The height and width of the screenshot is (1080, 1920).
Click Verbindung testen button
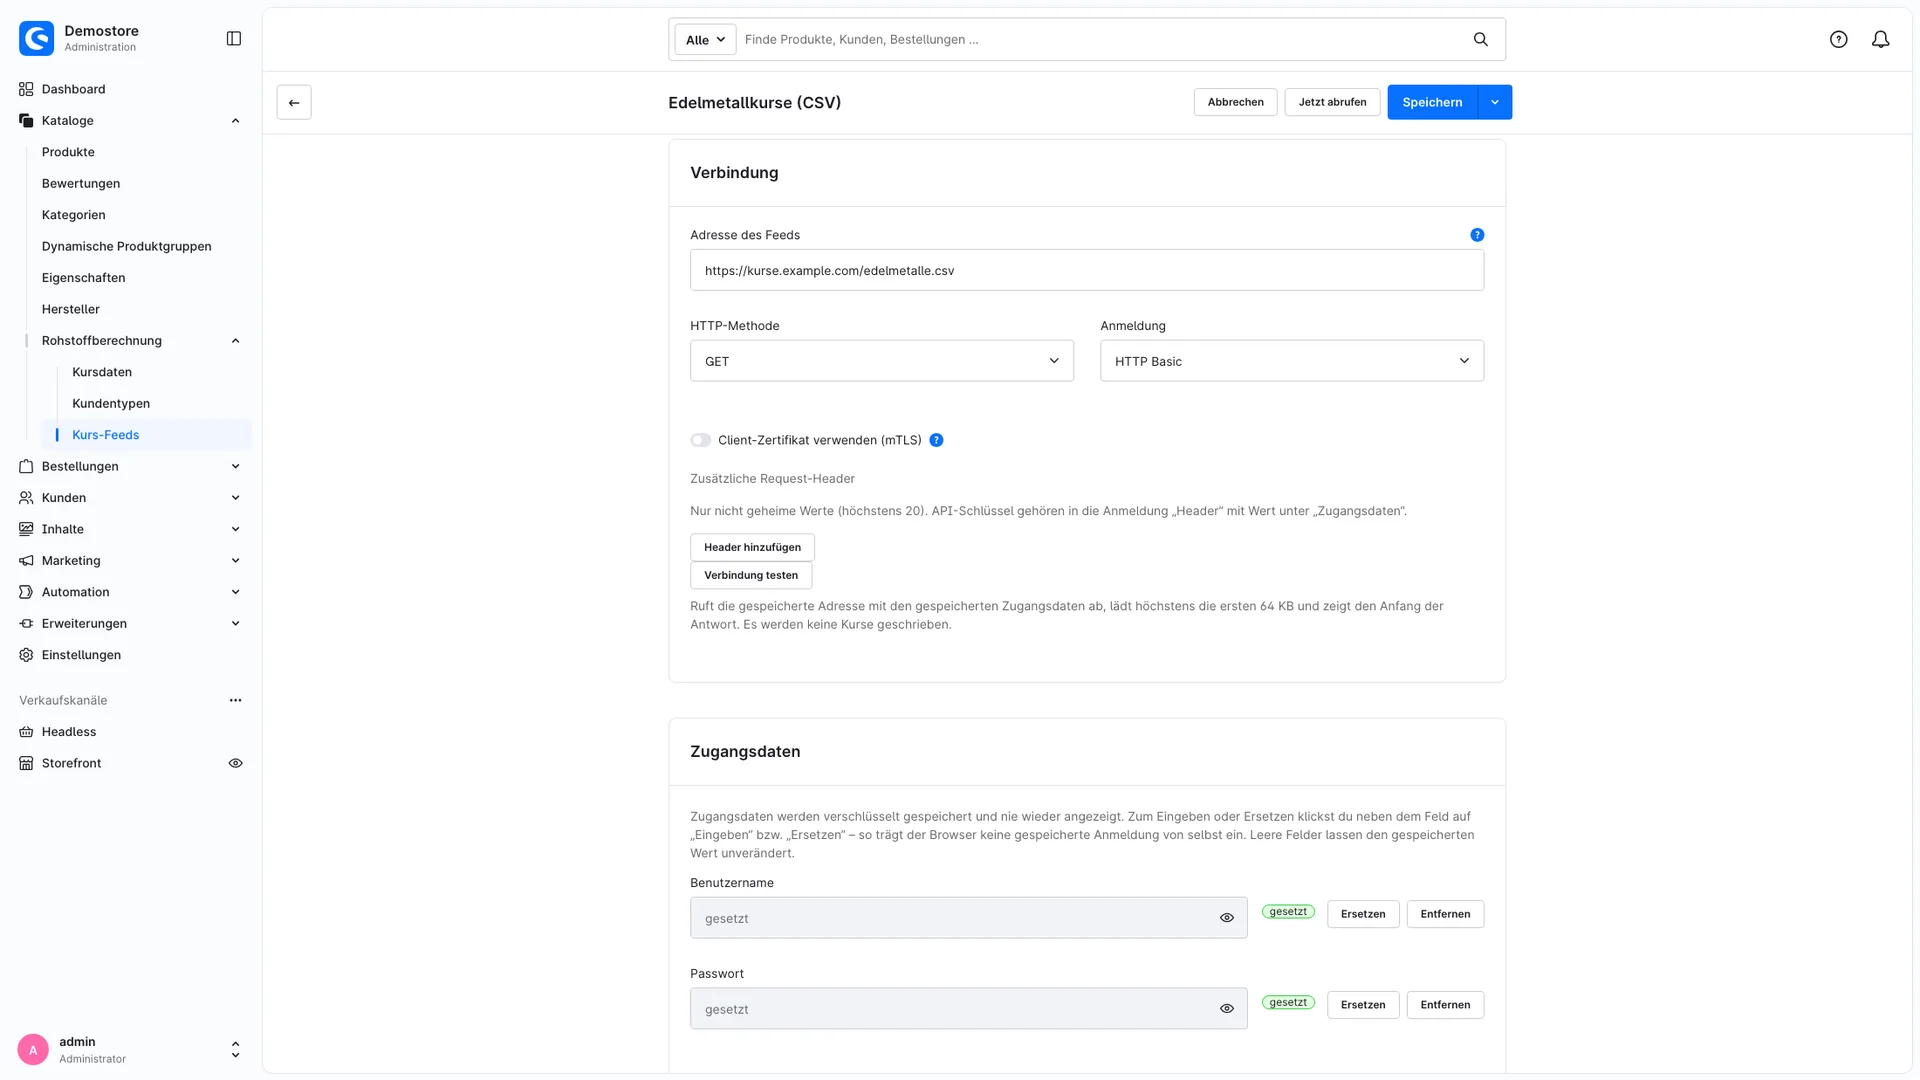(751, 575)
